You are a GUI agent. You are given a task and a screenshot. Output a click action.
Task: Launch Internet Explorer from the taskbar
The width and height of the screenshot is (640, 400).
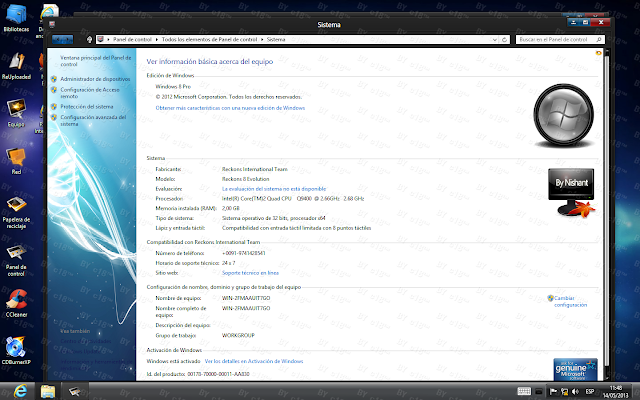coord(20,391)
